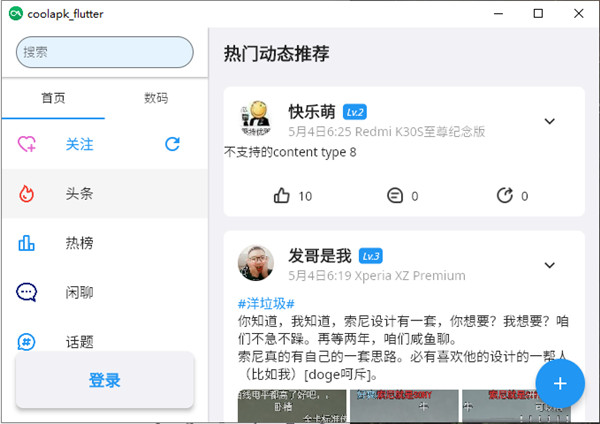Switch to the 数码 tab
The height and width of the screenshot is (424, 600).
156,98
